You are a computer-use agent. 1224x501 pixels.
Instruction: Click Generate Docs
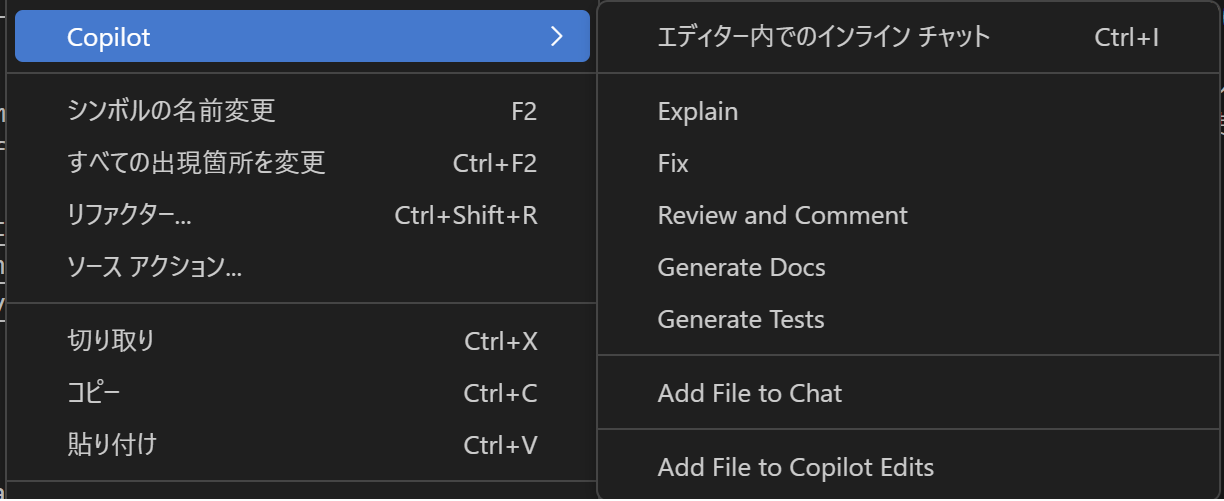[x=741, y=268]
